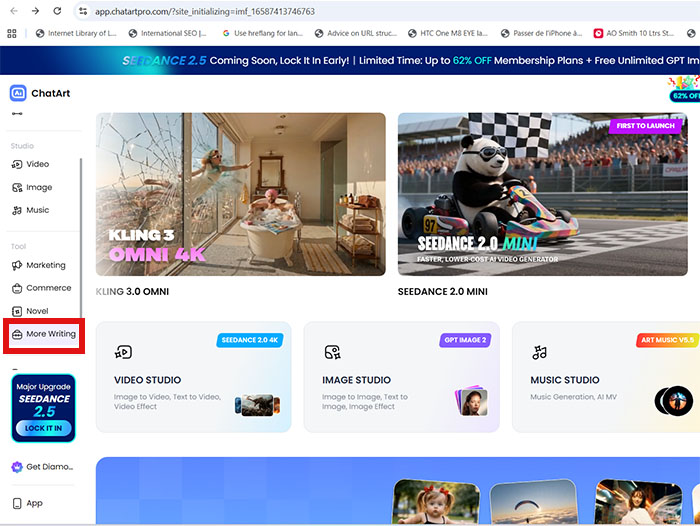Image resolution: width=700 pixels, height=526 pixels.
Task: Click the paraglider sky sample thumbnail
Action: tap(533, 502)
